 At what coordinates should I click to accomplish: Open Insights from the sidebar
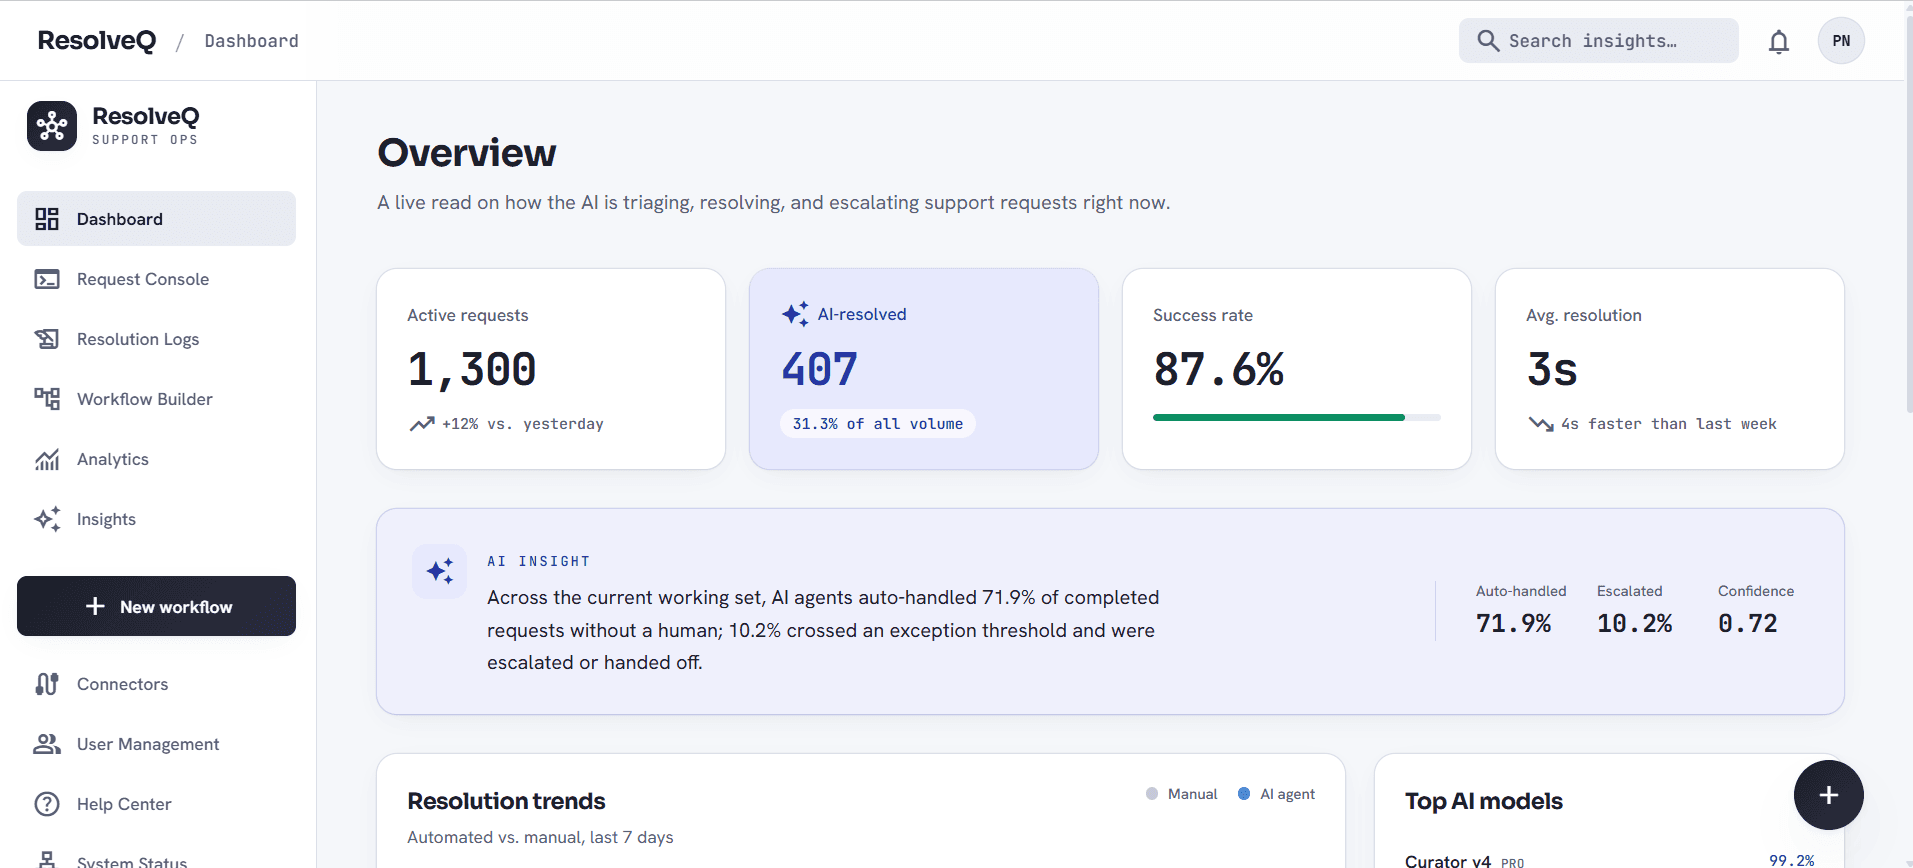(x=156, y=519)
